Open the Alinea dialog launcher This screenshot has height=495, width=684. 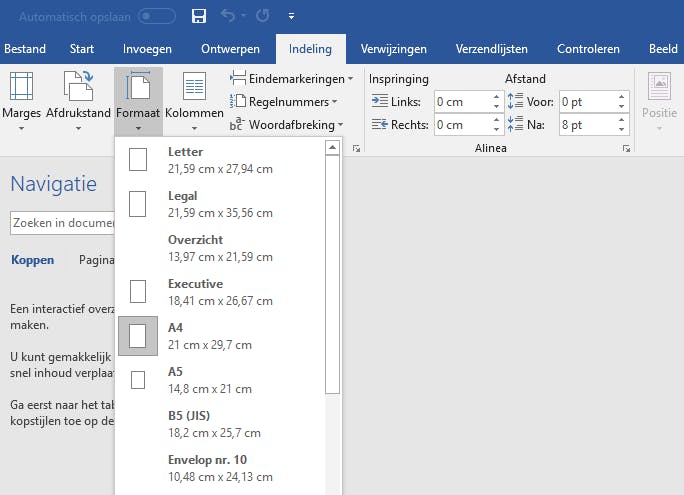click(627, 148)
